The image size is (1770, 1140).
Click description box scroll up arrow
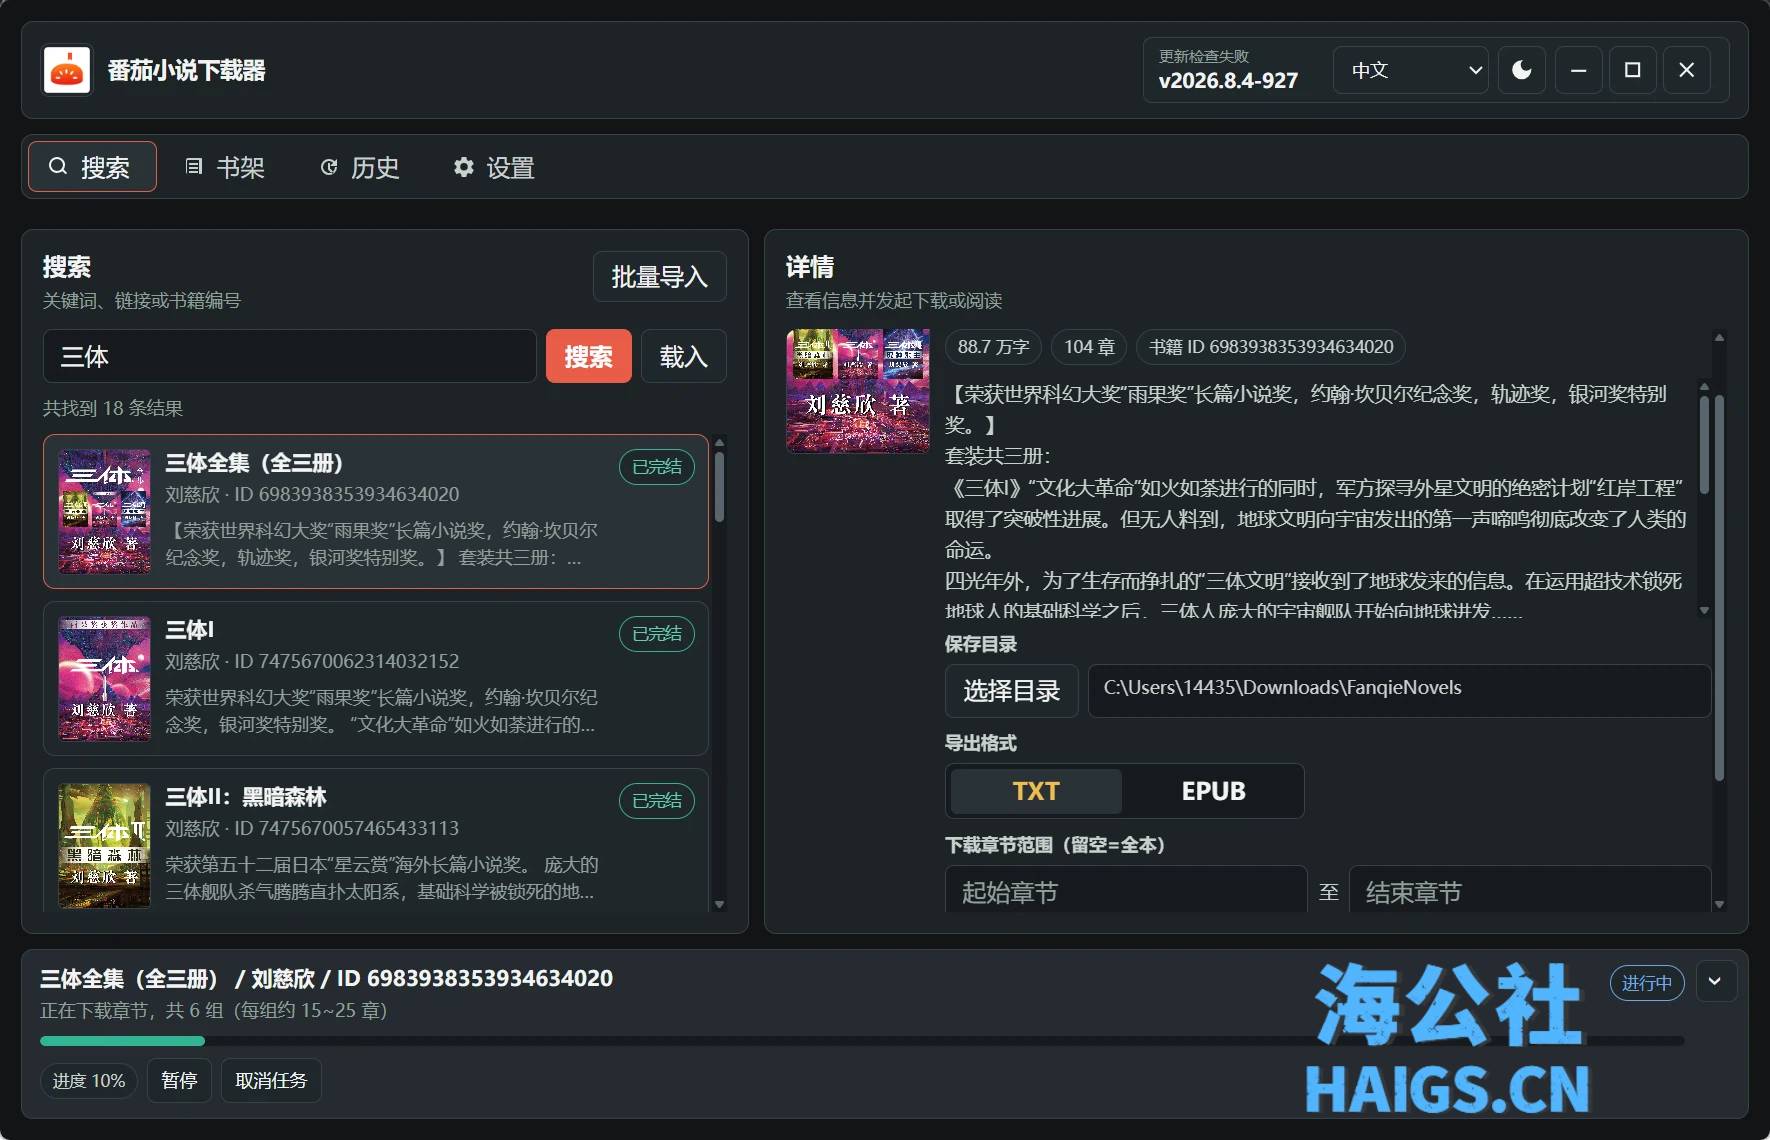pyautogui.click(x=1705, y=386)
